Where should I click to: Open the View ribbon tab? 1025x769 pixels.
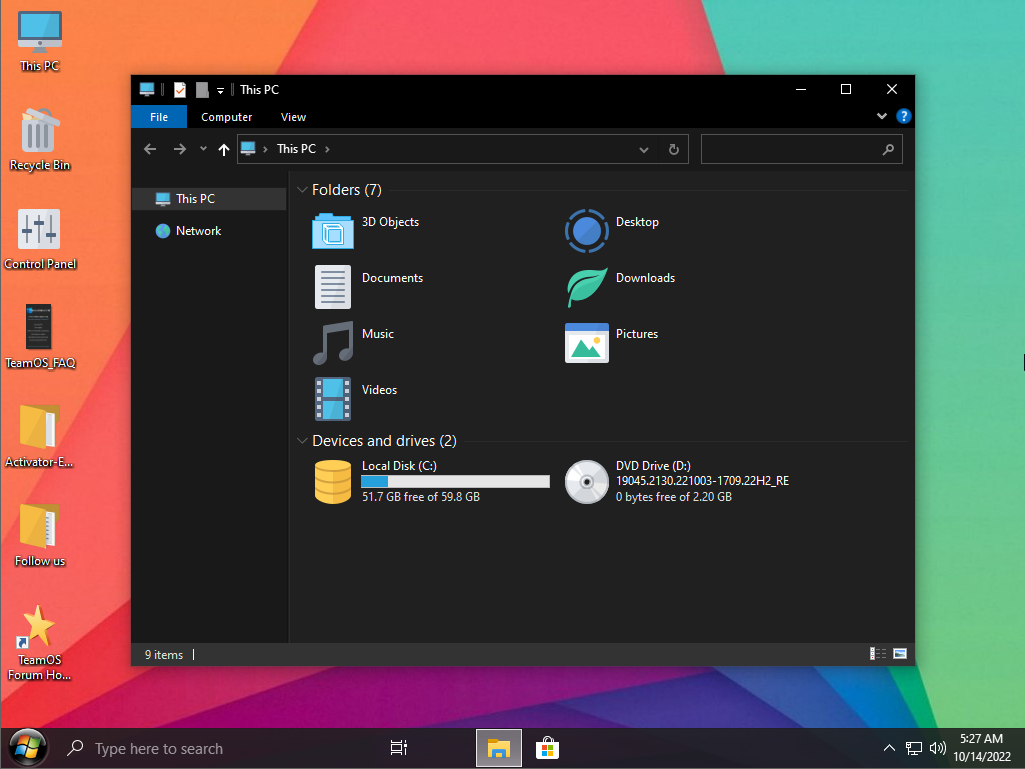coord(293,117)
